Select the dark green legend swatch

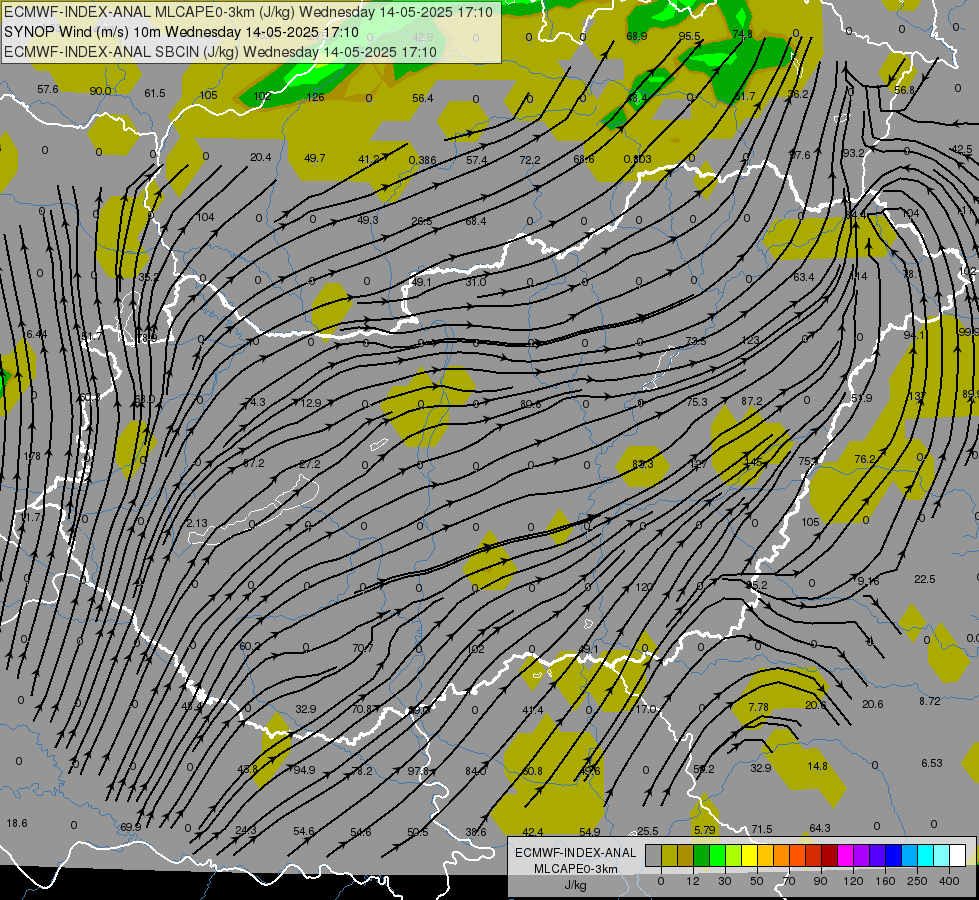point(701,855)
